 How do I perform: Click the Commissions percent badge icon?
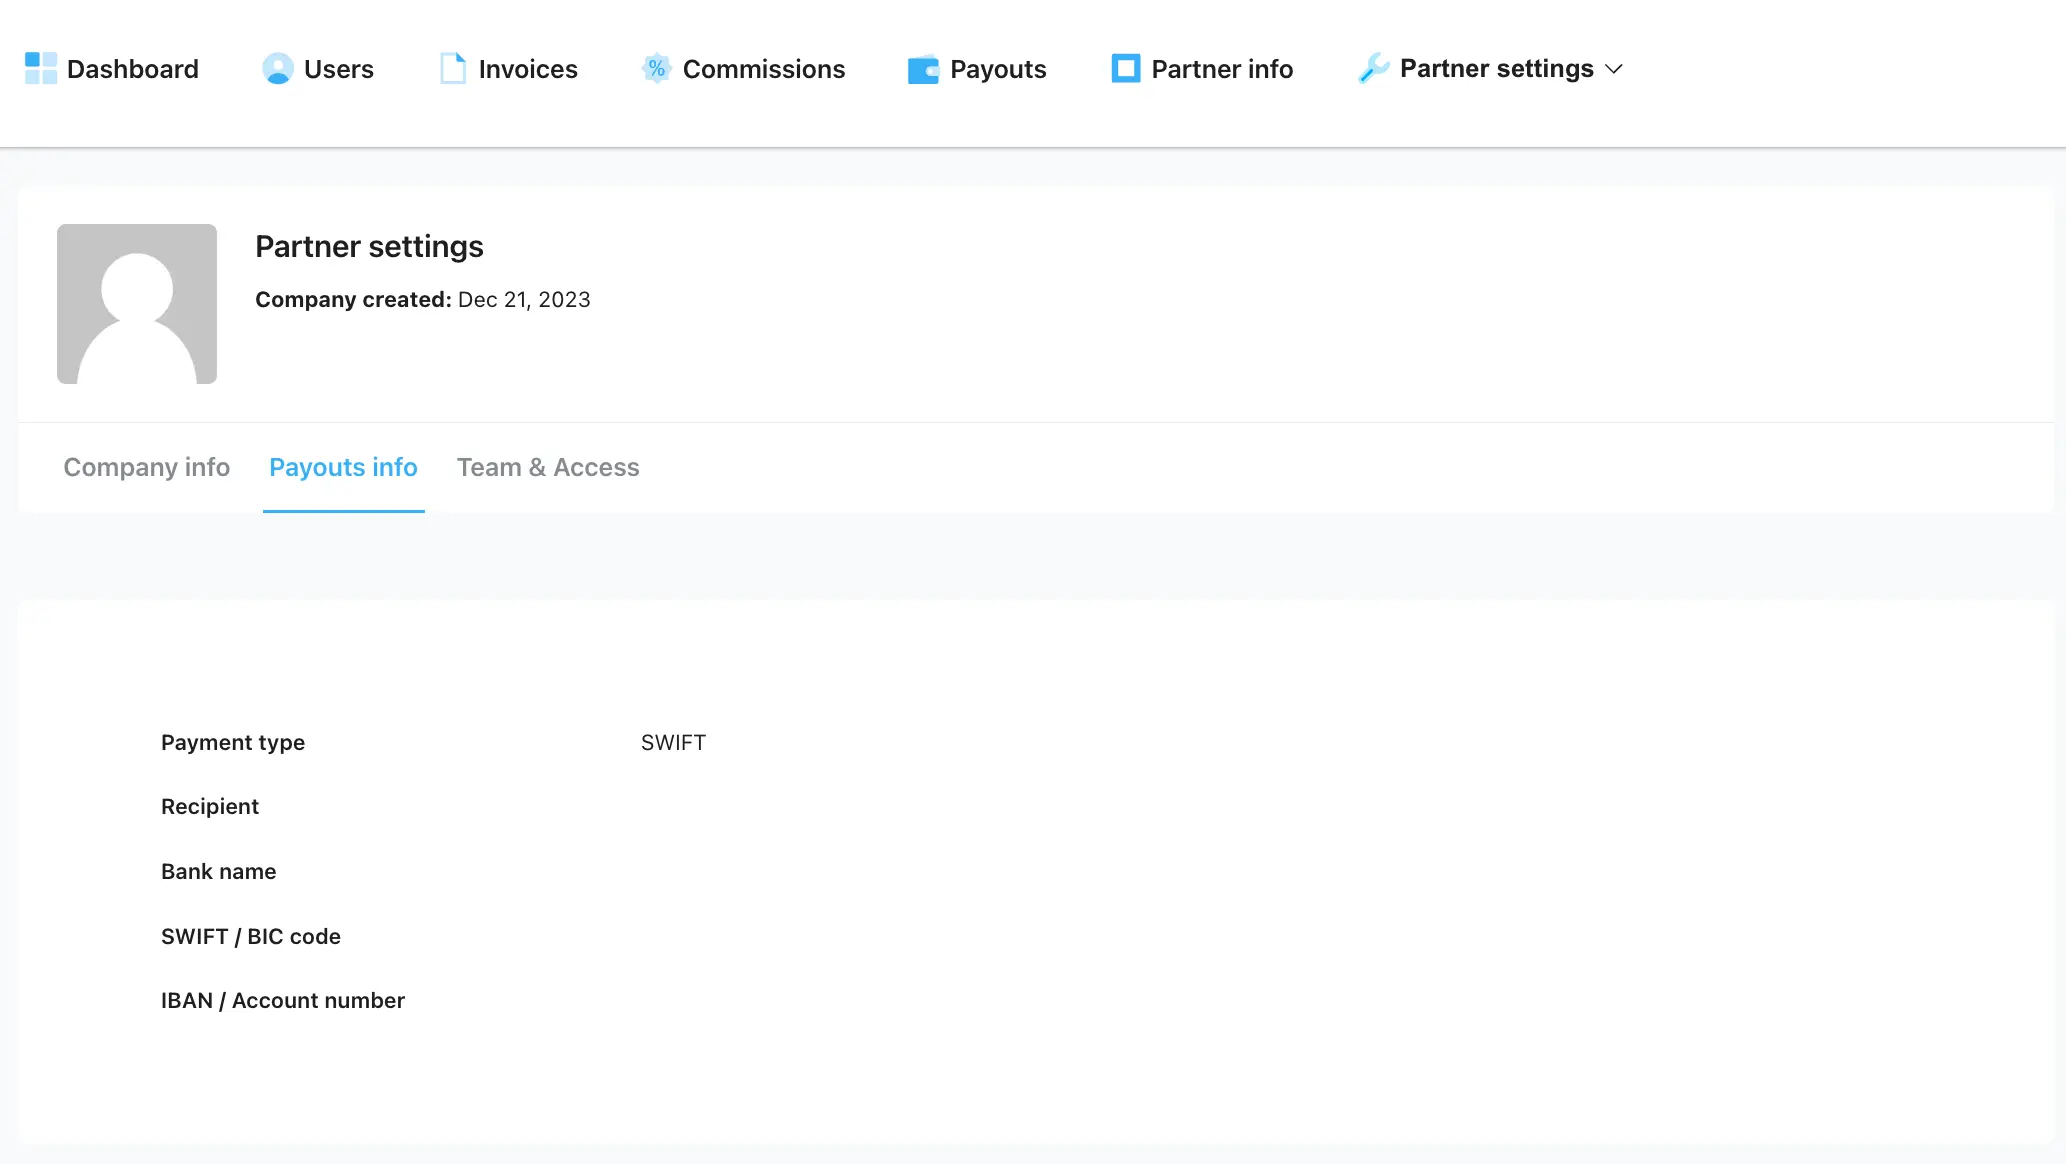(x=656, y=68)
